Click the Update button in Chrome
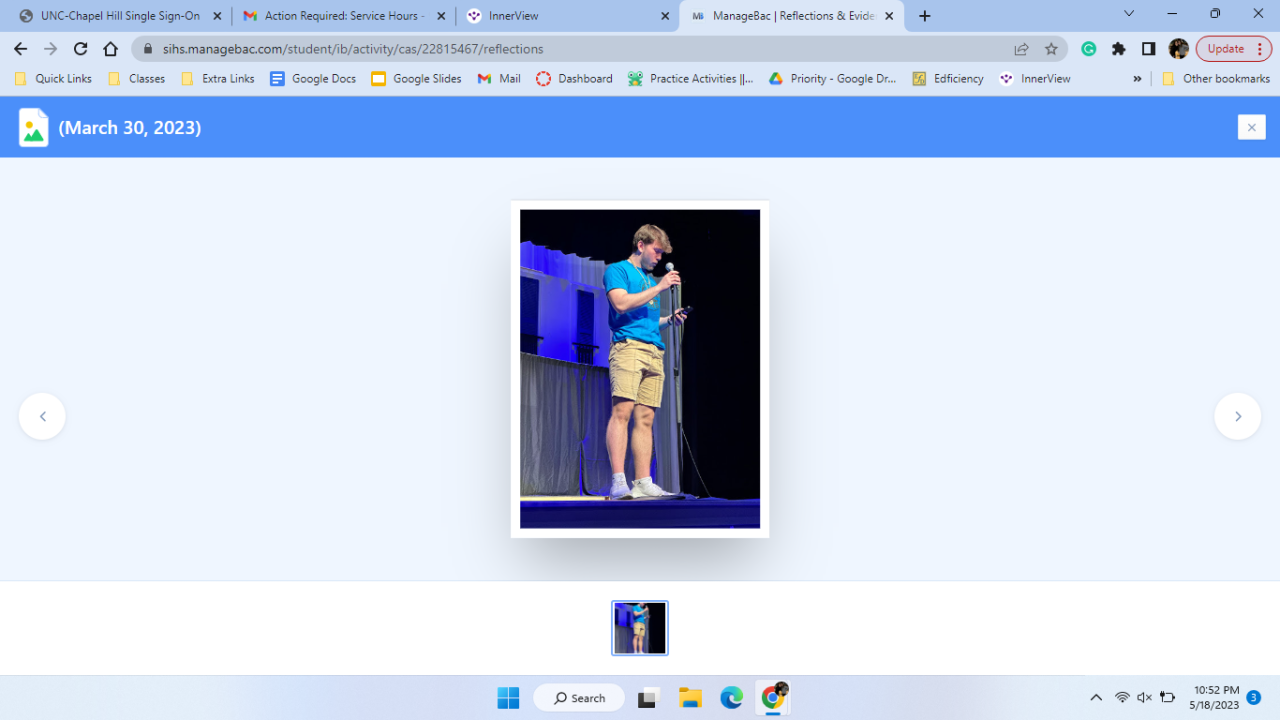The image size is (1280, 720). click(1225, 49)
